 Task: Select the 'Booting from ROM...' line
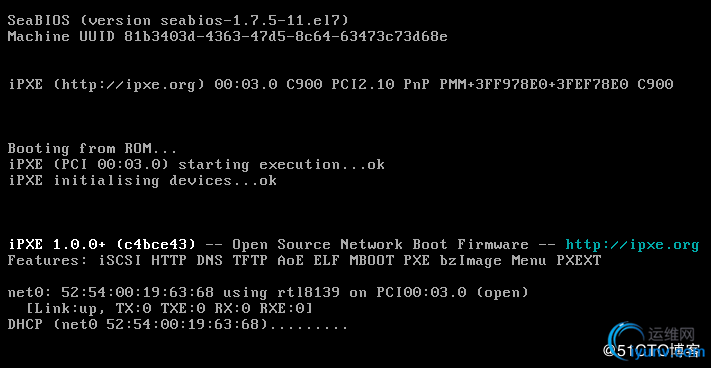pyautogui.click(x=92, y=149)
